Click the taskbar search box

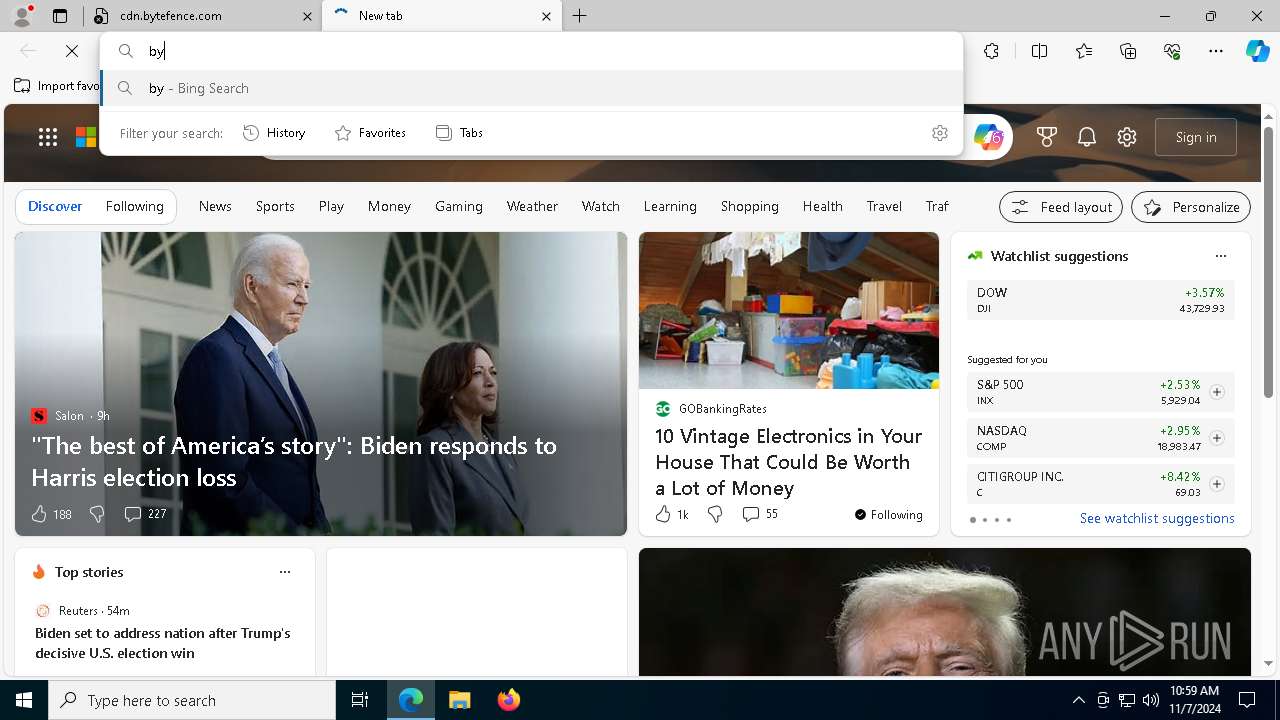pos(192,700)
